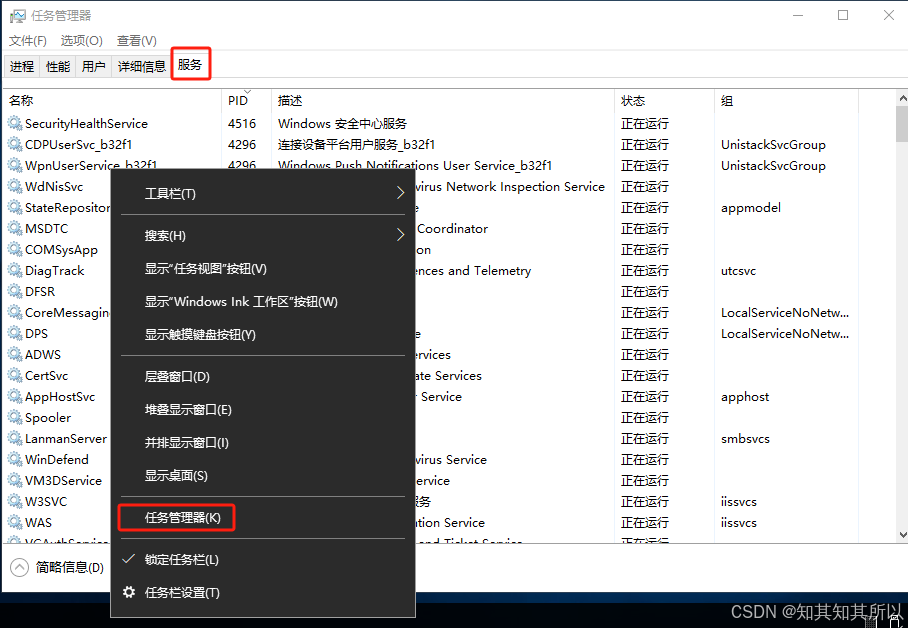The image size is (908, 628).
Task: Toggle 显示"任务视图"按钮(V) option
Action: coord(262,269)
